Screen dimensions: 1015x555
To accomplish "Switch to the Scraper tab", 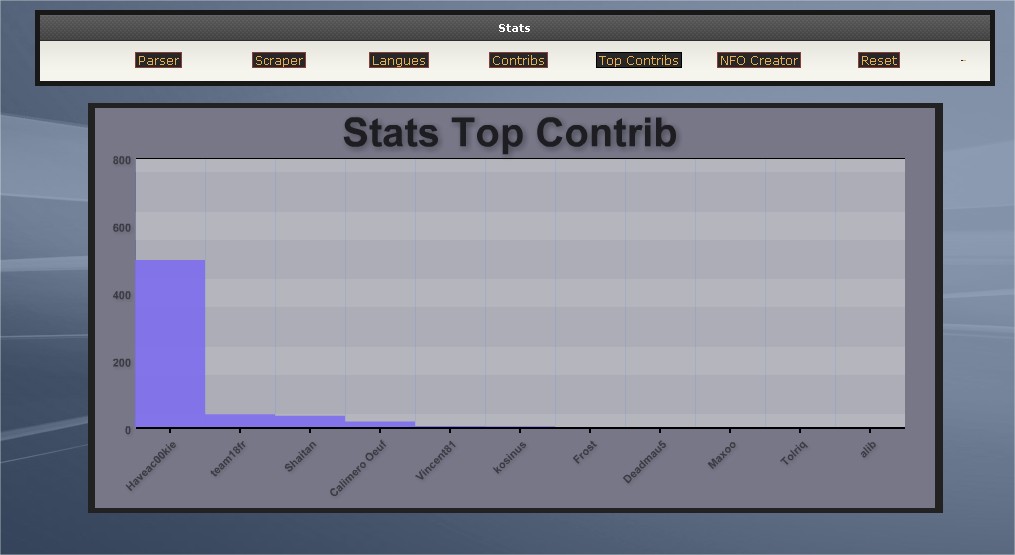I will (x=278, y=61).
